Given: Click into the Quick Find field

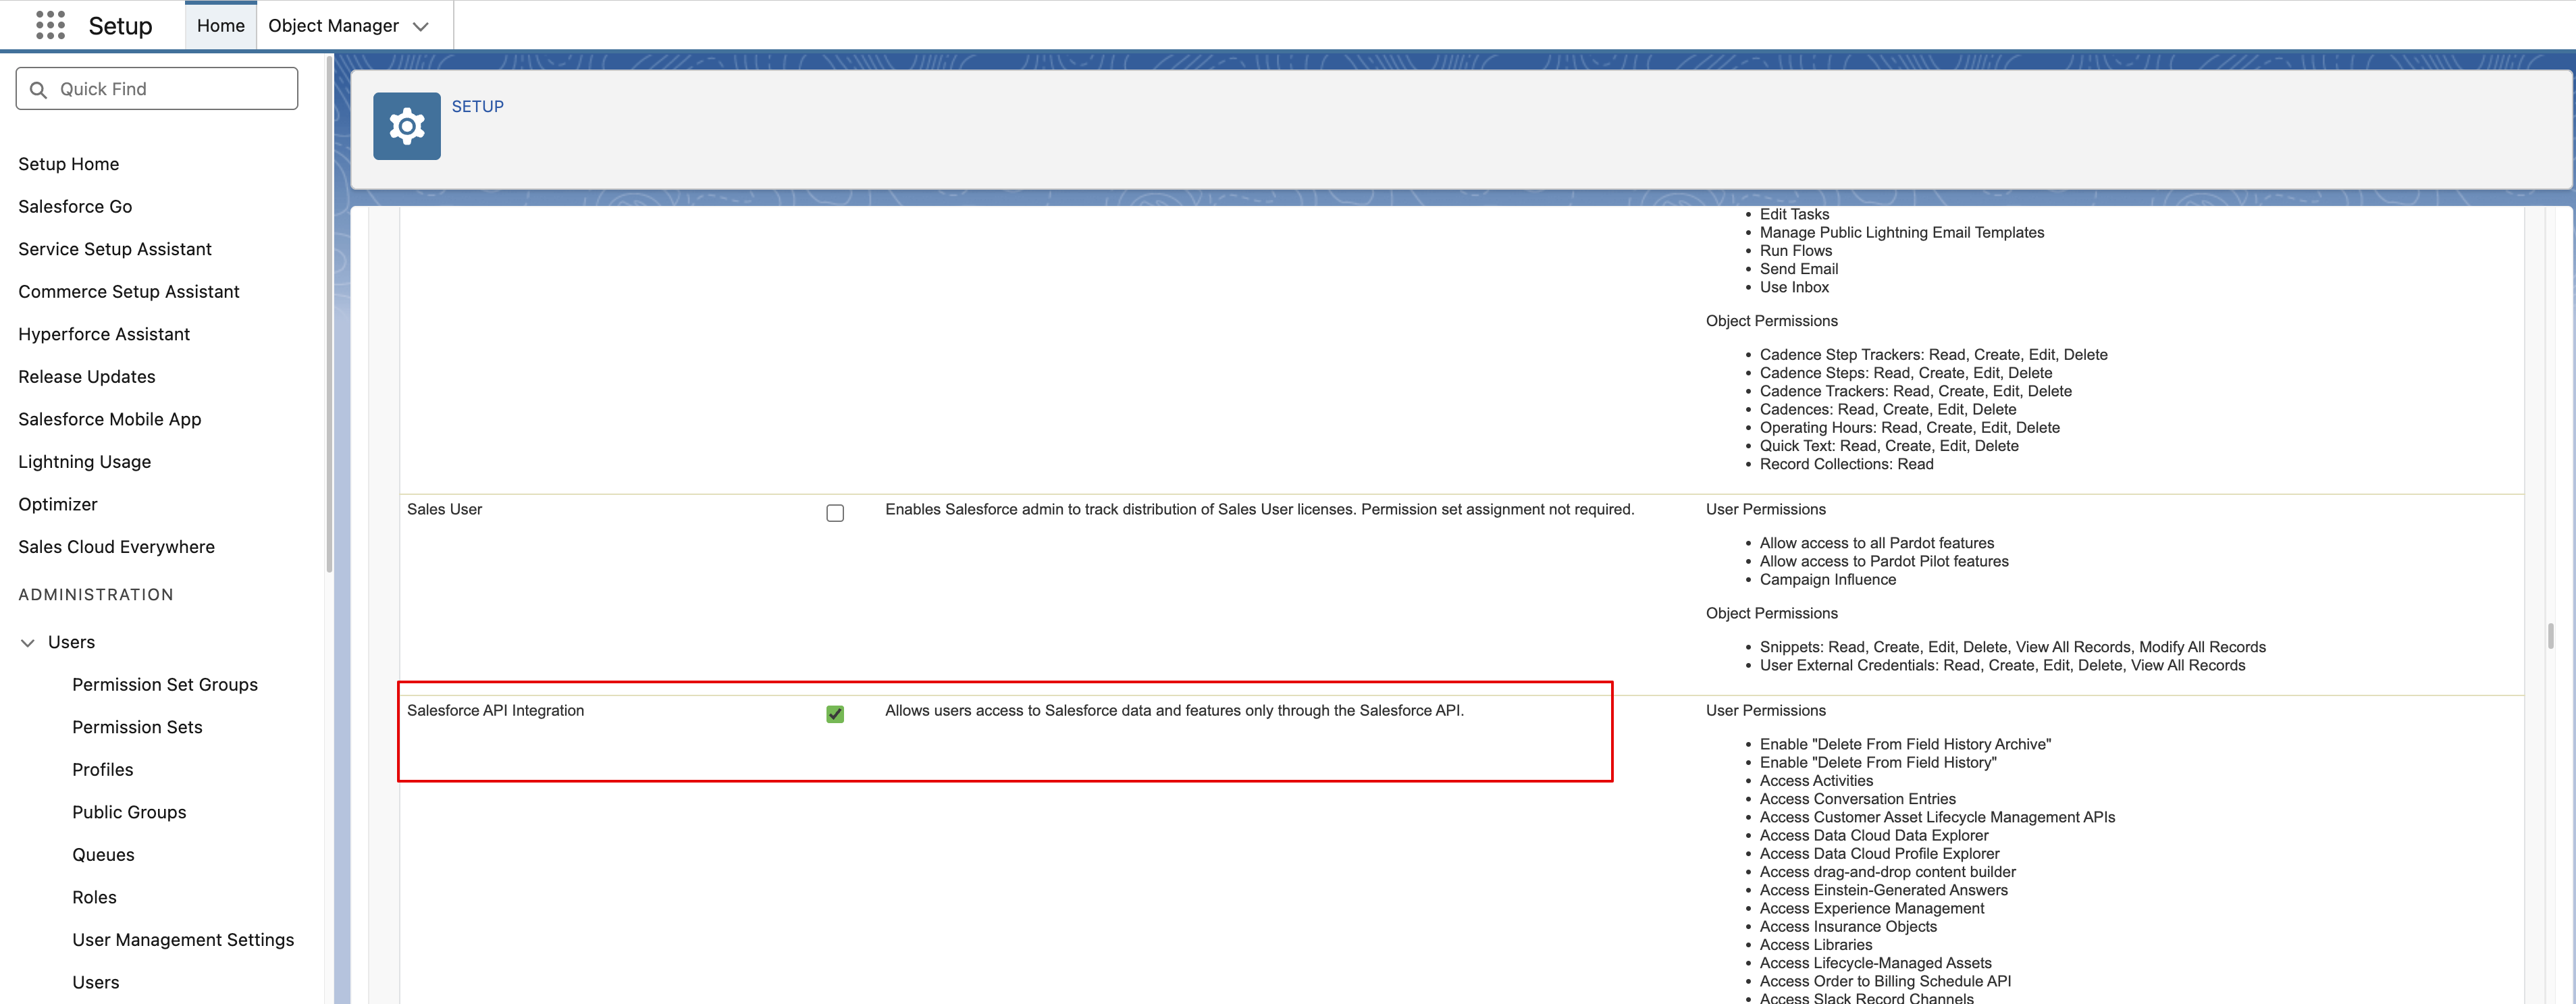Looking at the screenshot, I should [x=170, y=89].
